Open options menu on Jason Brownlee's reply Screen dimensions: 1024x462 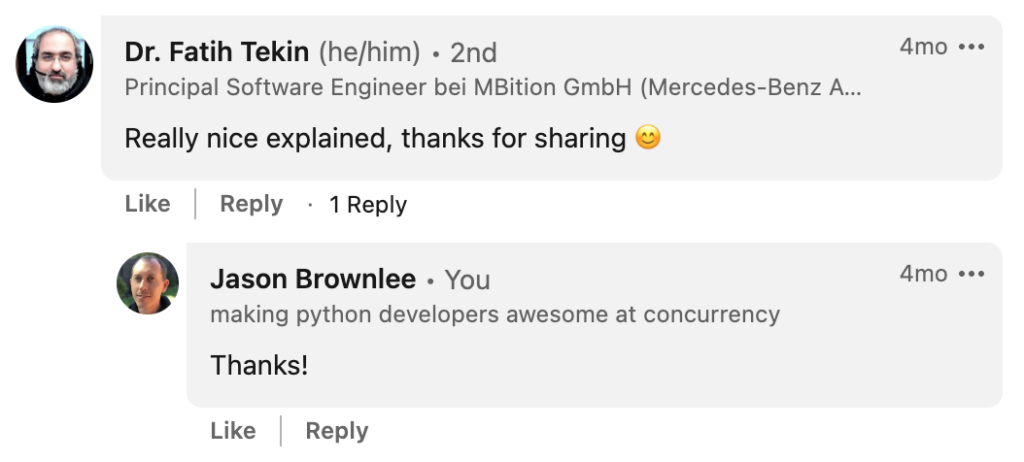[x=971, y=274]
